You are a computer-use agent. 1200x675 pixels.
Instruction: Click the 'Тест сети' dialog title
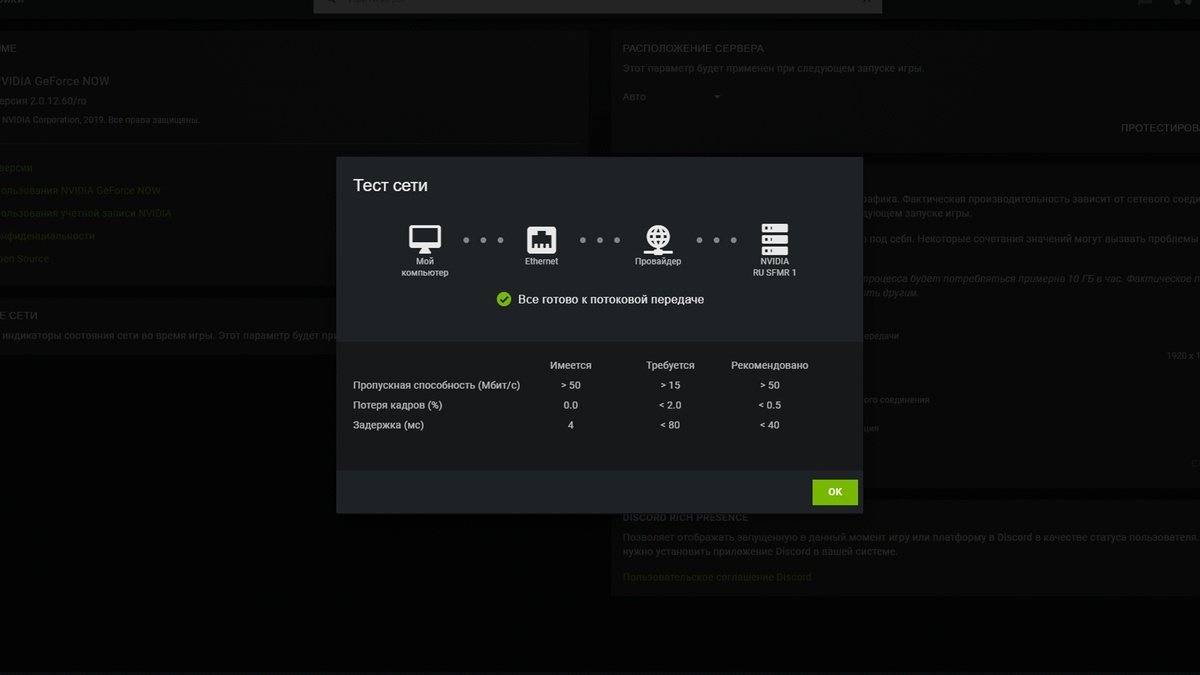[390, 185]
